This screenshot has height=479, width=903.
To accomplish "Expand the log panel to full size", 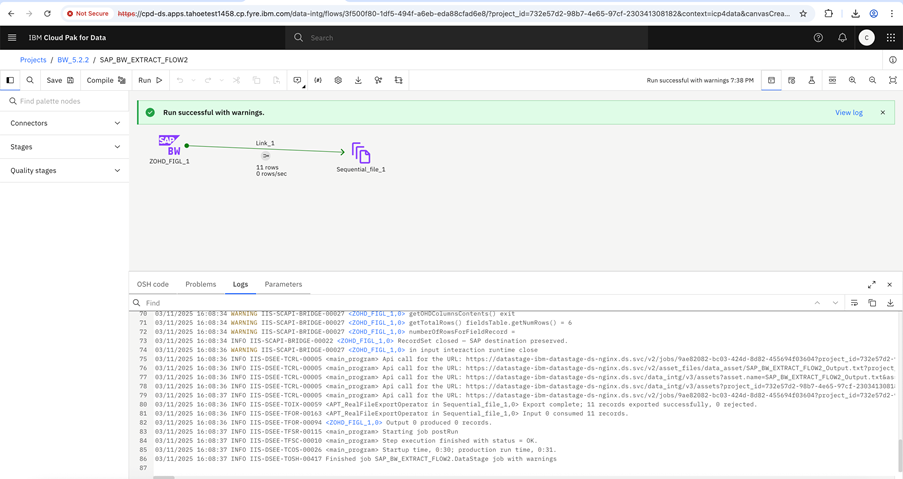I will pyautogui.click(x=871, y=284).
